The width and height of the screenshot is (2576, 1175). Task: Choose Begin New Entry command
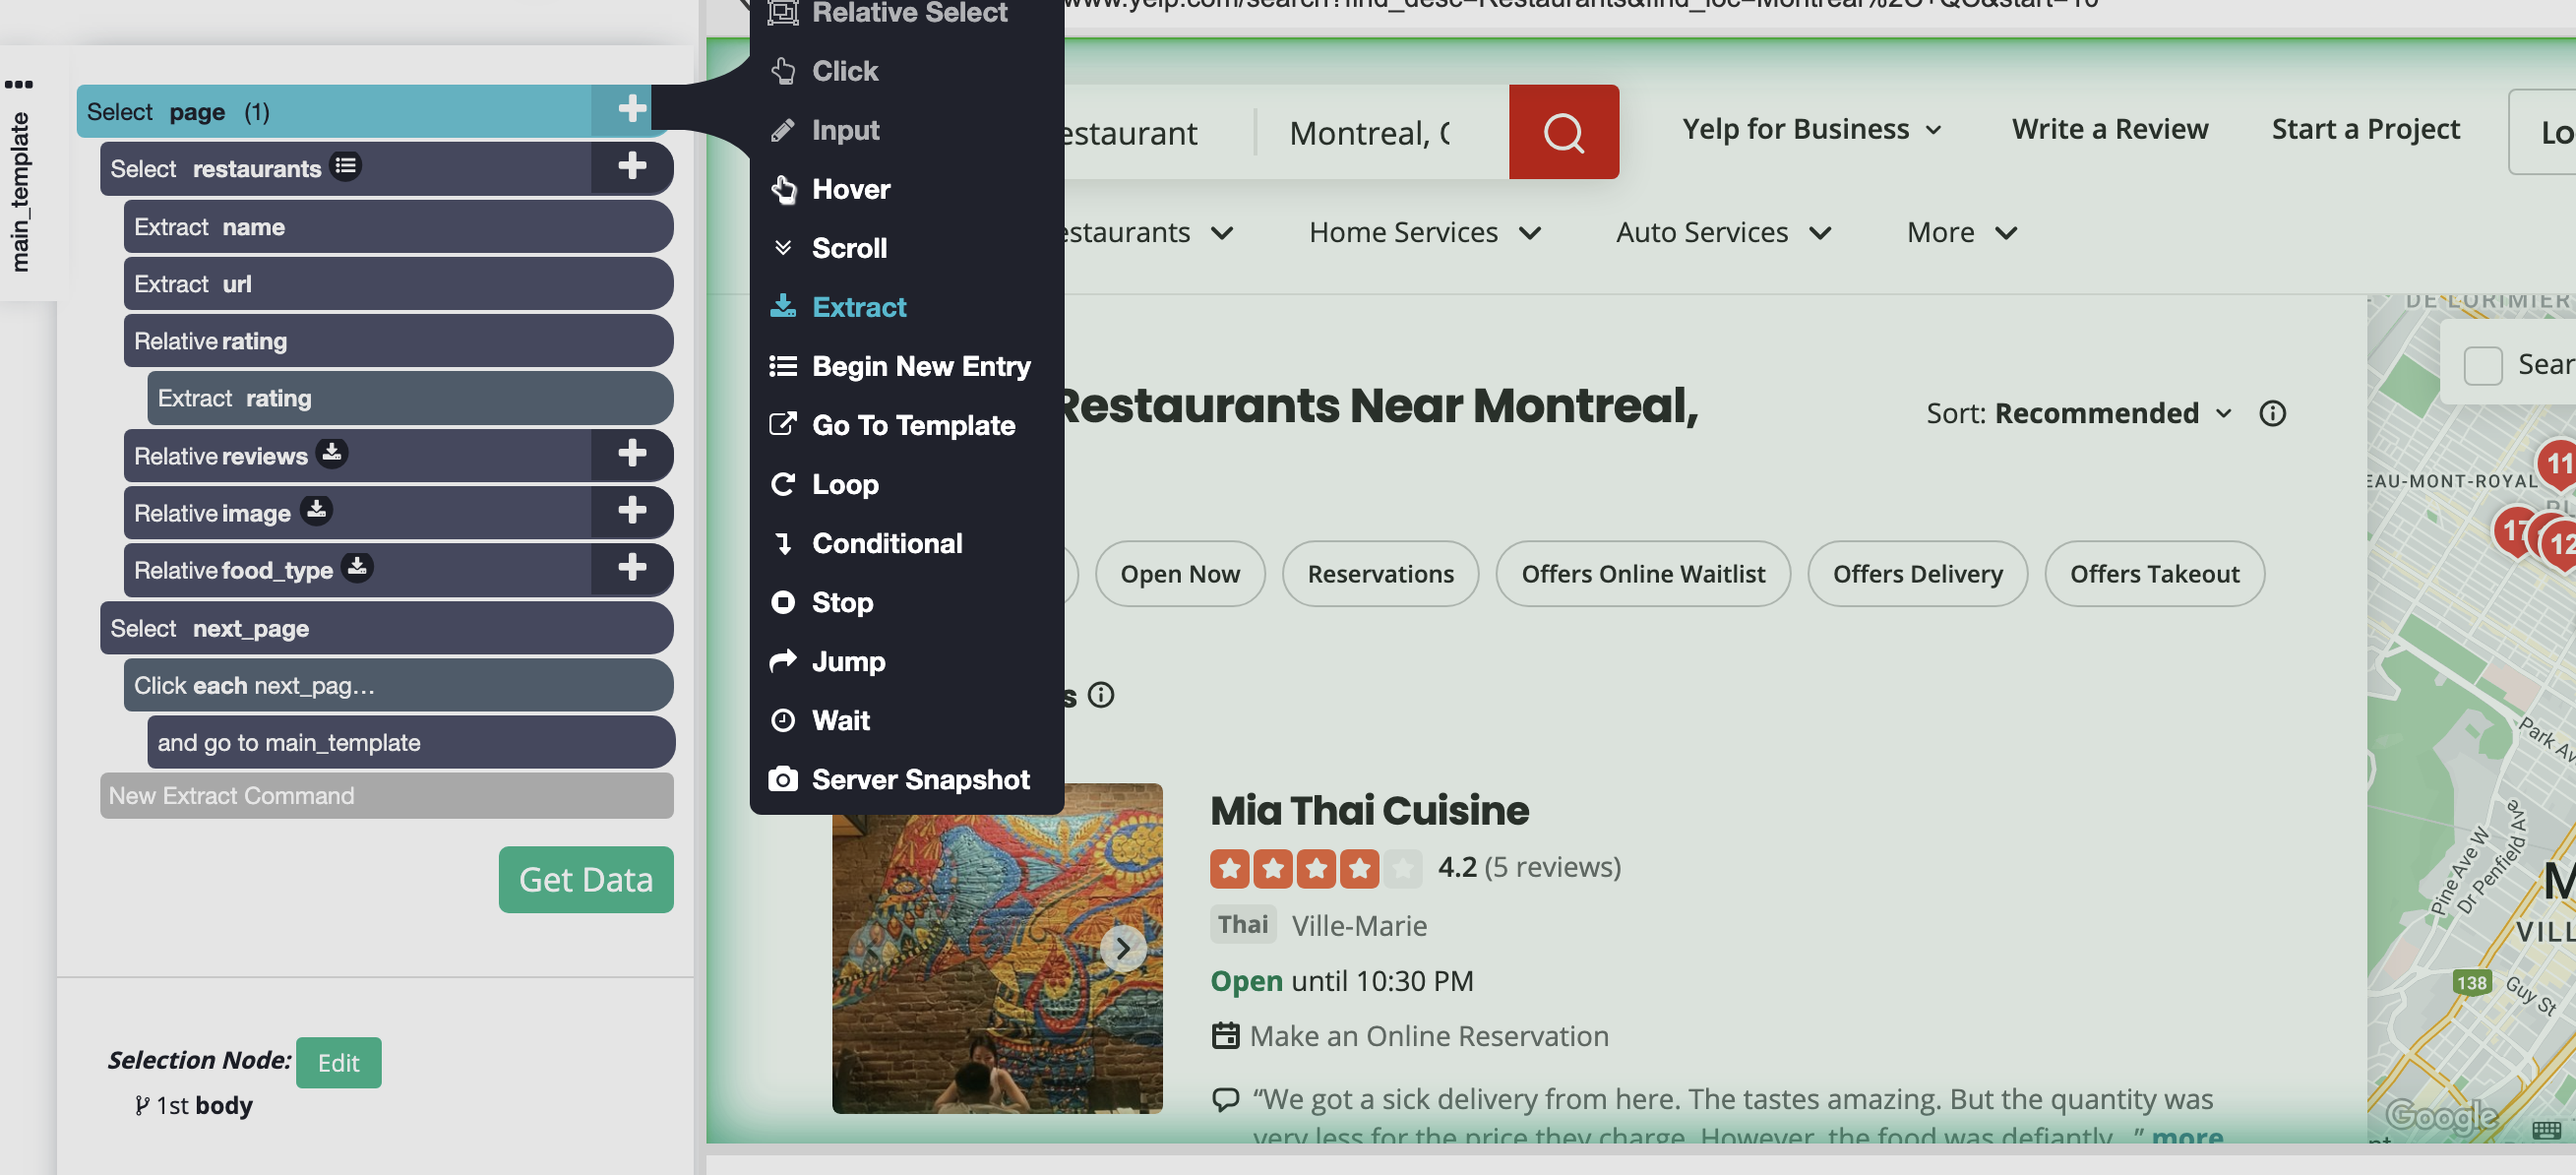[x=920, y=366]
